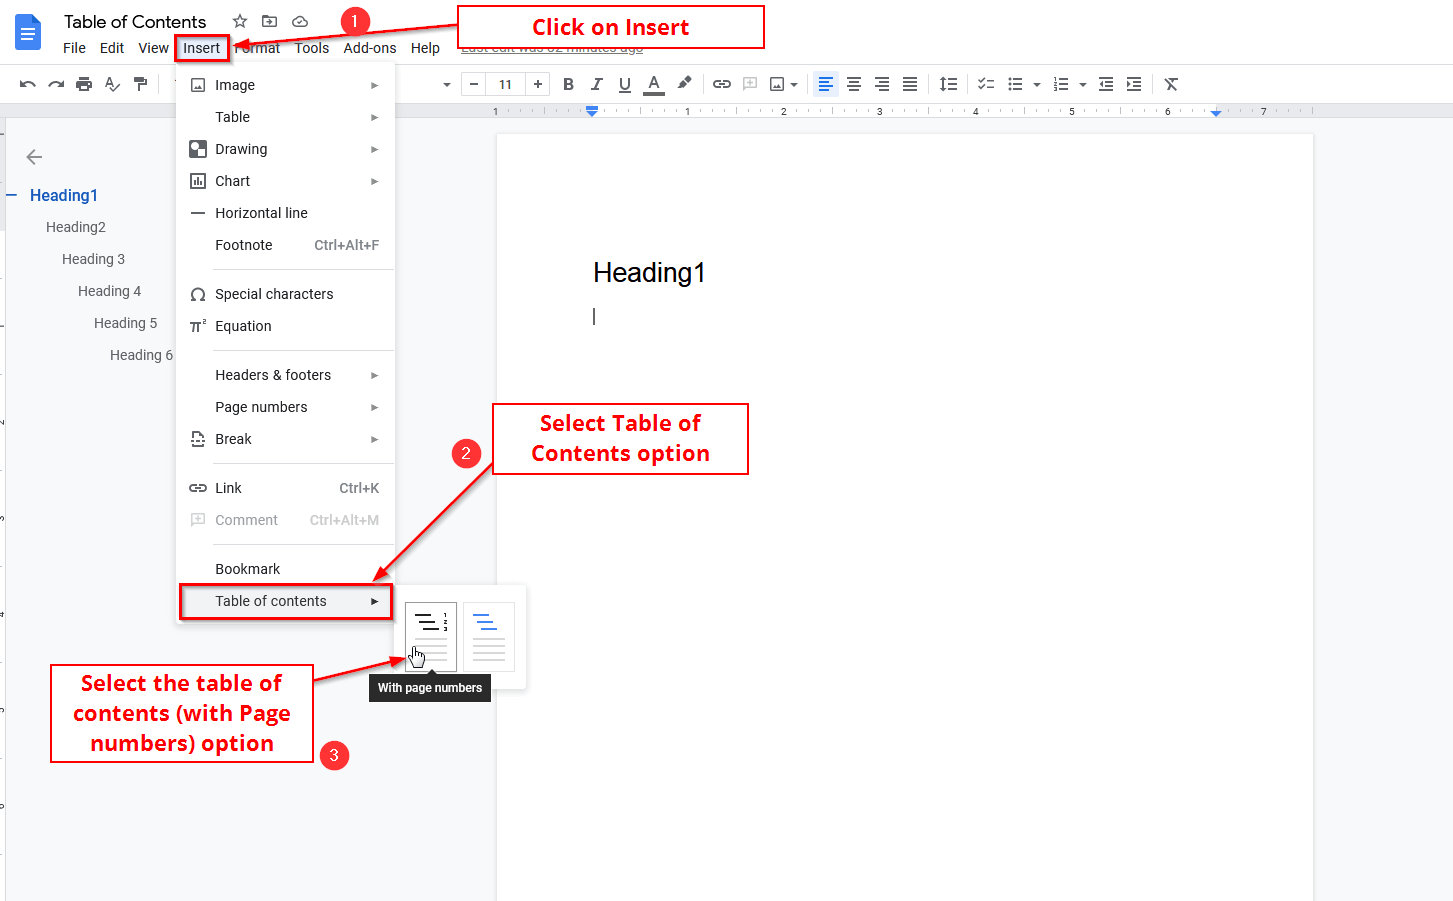Clear formatting of selected text

tap(1170, 84)
